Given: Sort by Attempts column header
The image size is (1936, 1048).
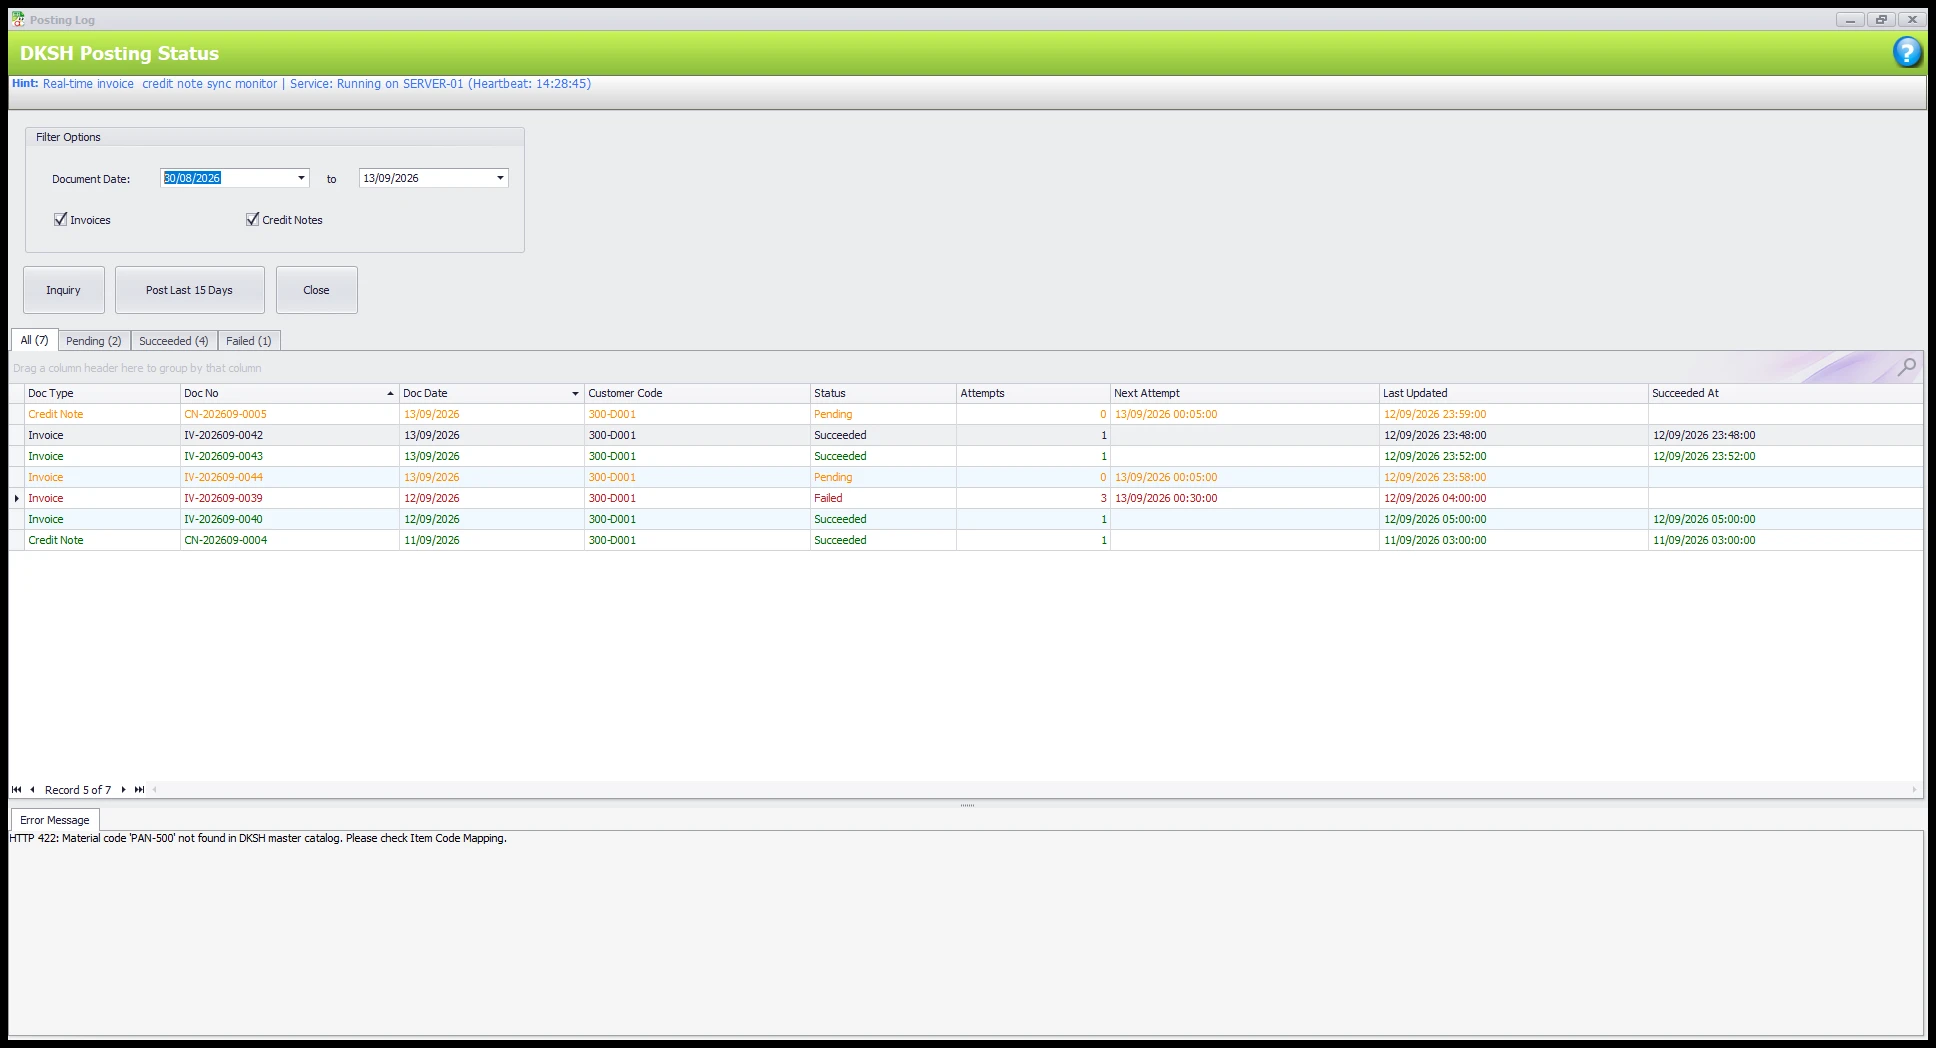Looking at the screenshot, I should point(1033,394).
